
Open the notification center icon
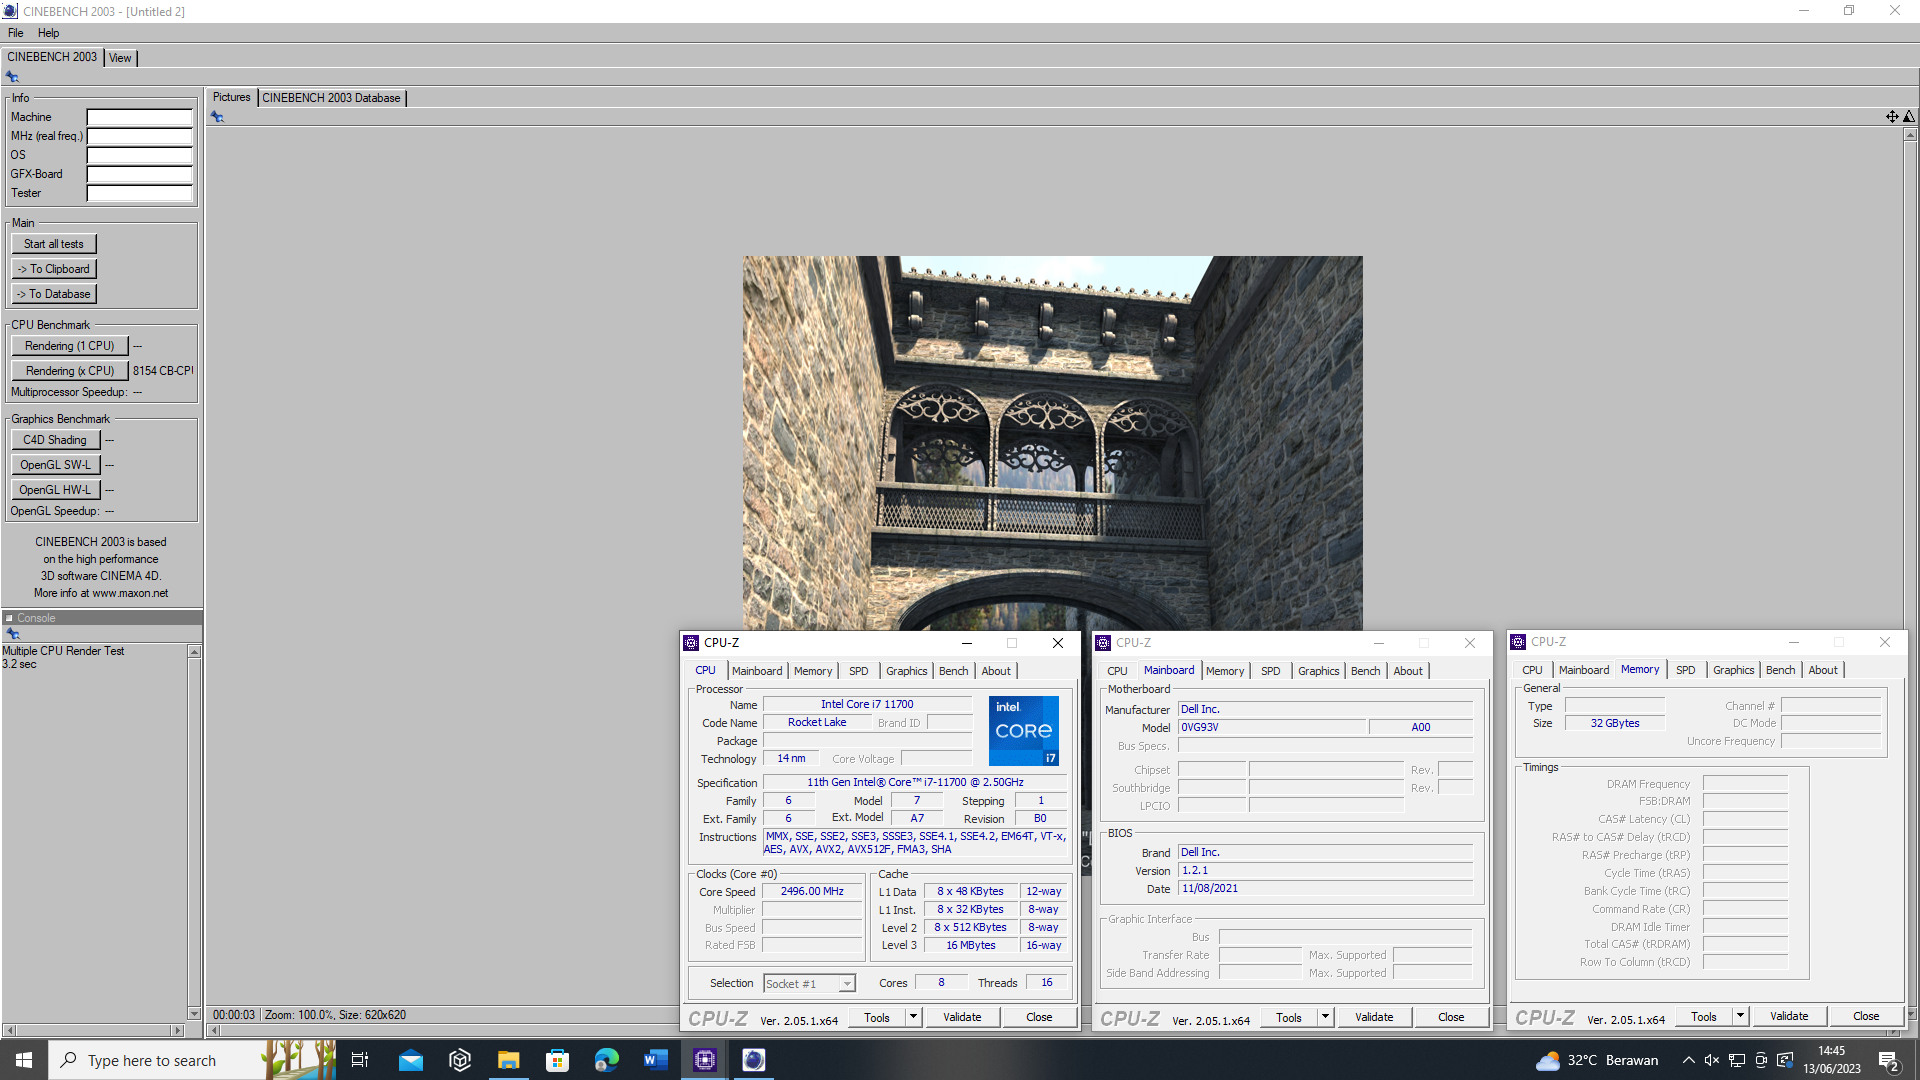pos(1889,1061)
